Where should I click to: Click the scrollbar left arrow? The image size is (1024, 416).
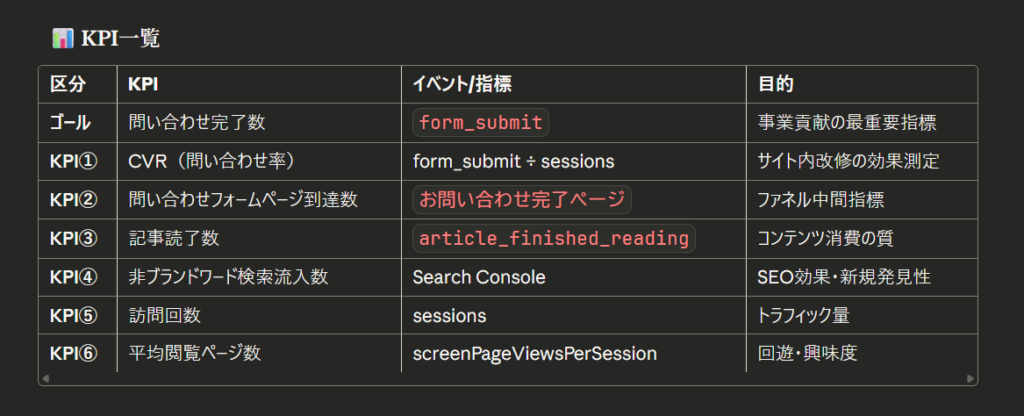point(44,379)
